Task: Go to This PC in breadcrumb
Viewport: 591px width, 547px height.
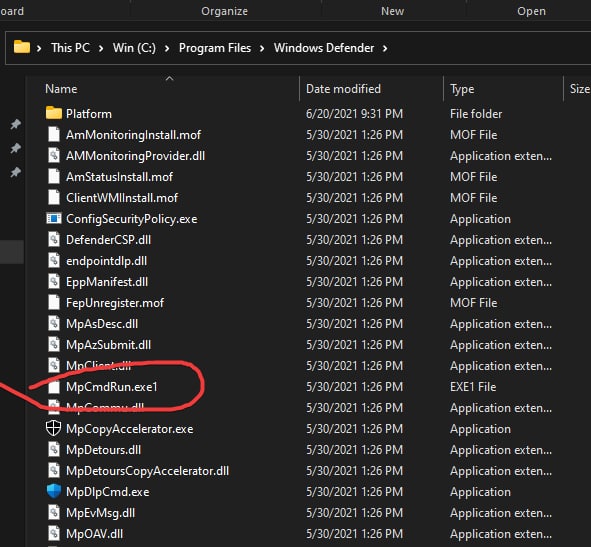Action: click(70, 48)
